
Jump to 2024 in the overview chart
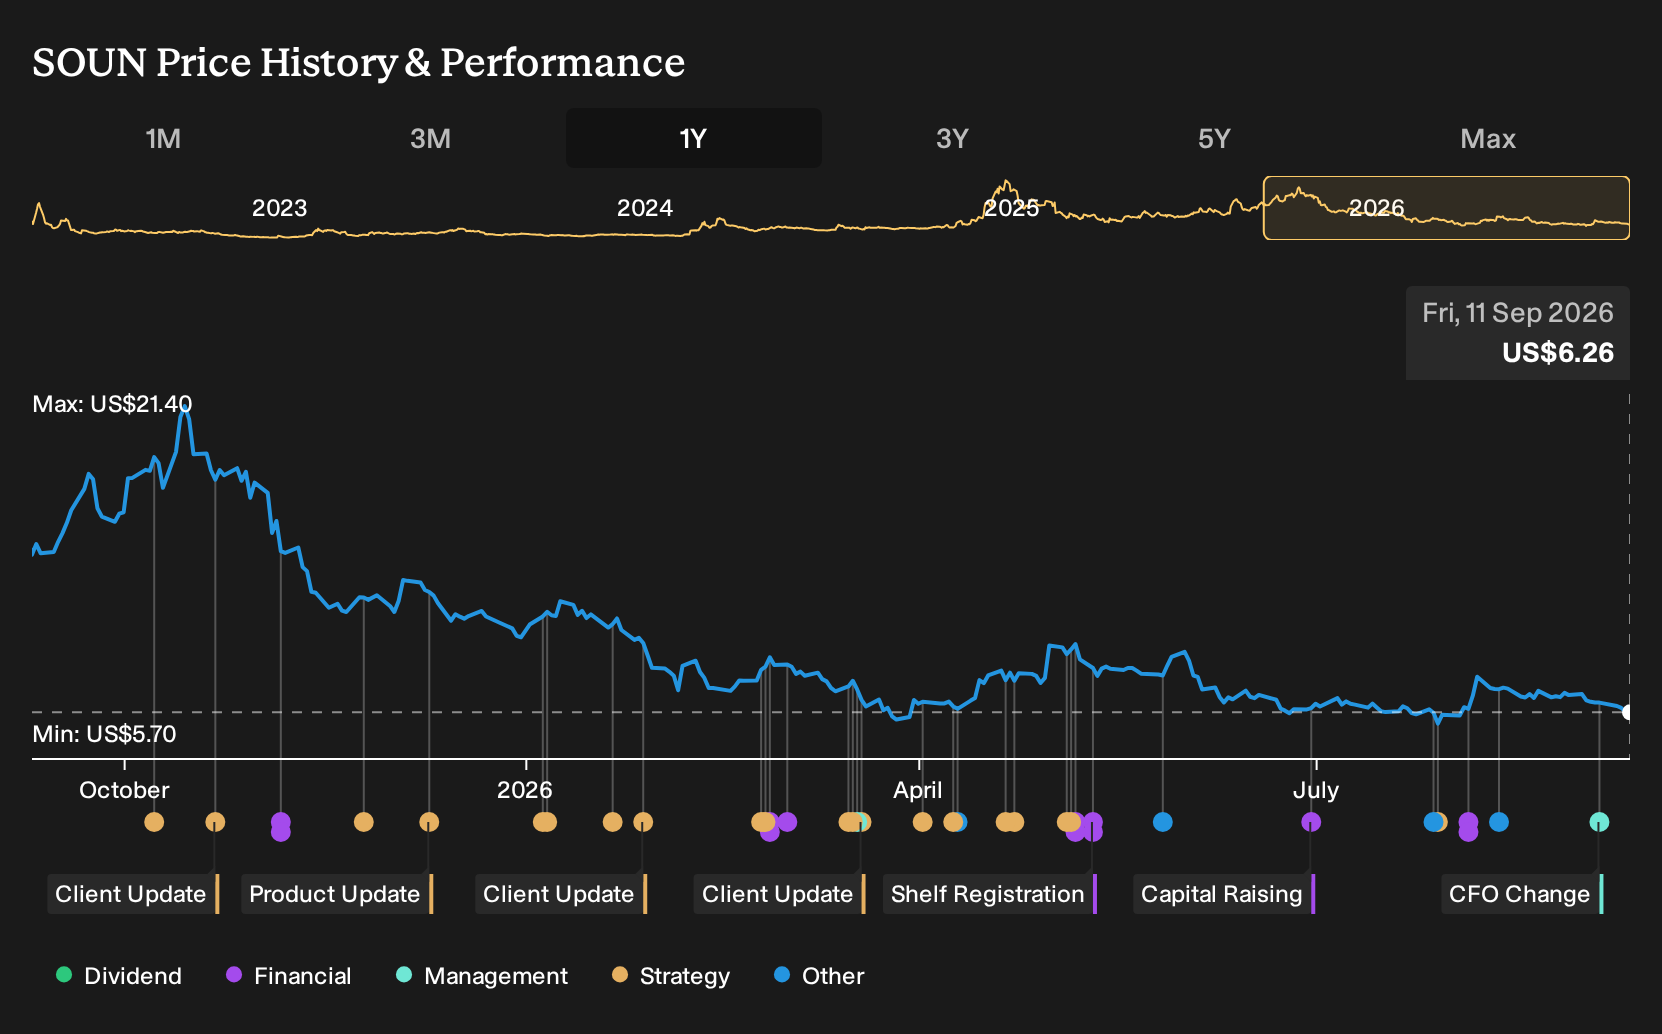(x=644, y=208)
